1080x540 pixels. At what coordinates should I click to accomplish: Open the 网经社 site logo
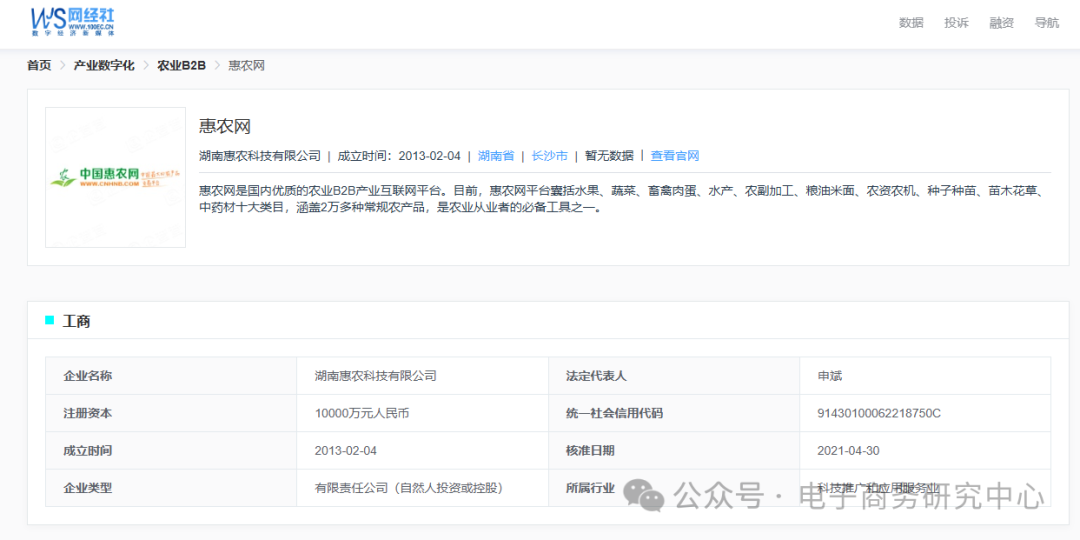point(72,22)
